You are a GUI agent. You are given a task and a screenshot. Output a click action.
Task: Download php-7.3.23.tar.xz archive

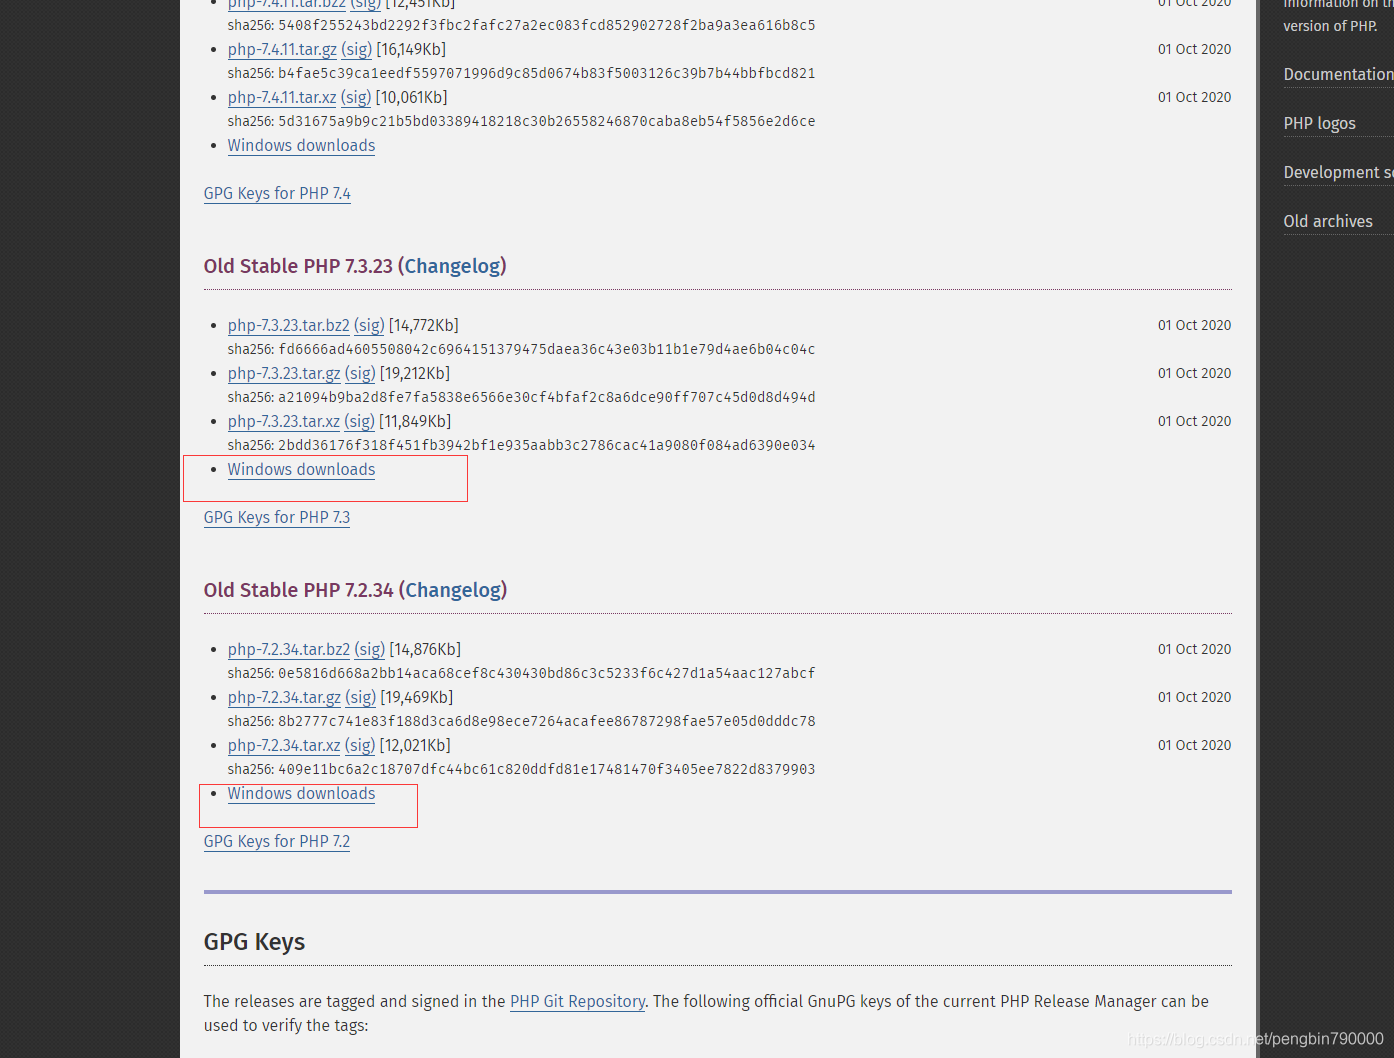(283, 421)
